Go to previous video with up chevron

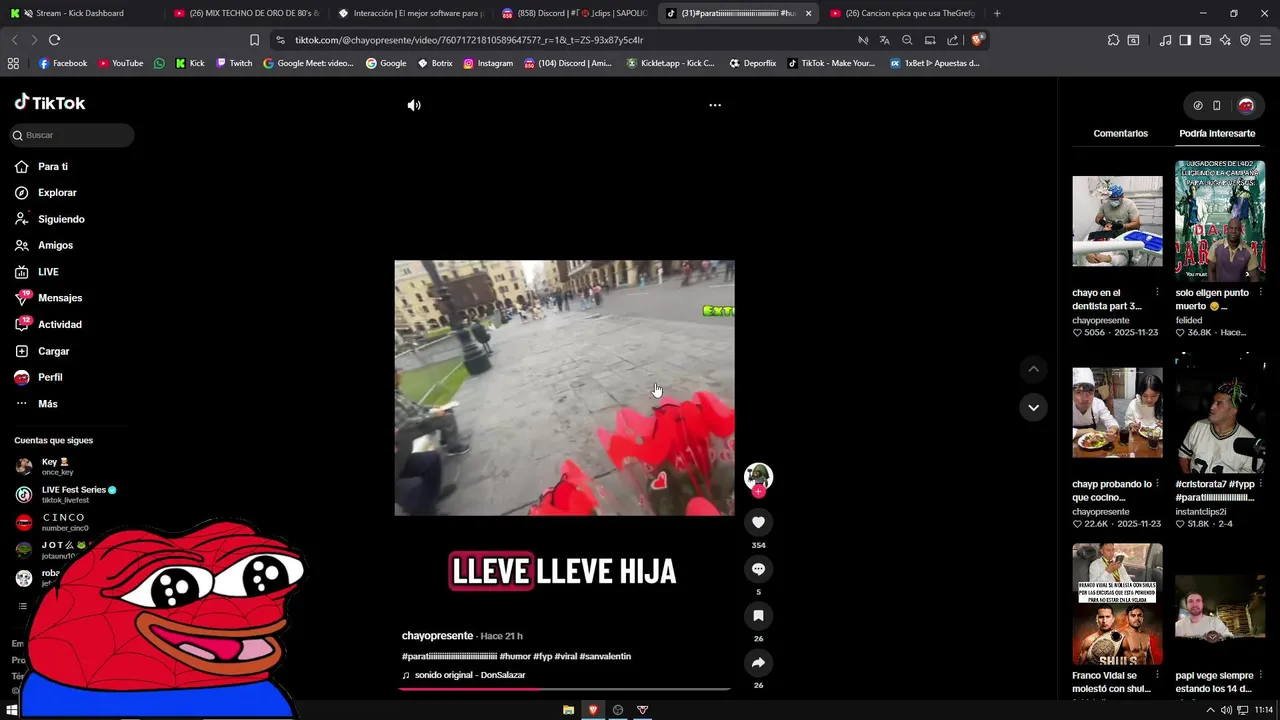pyautogui.click(x=1033, y=369)
